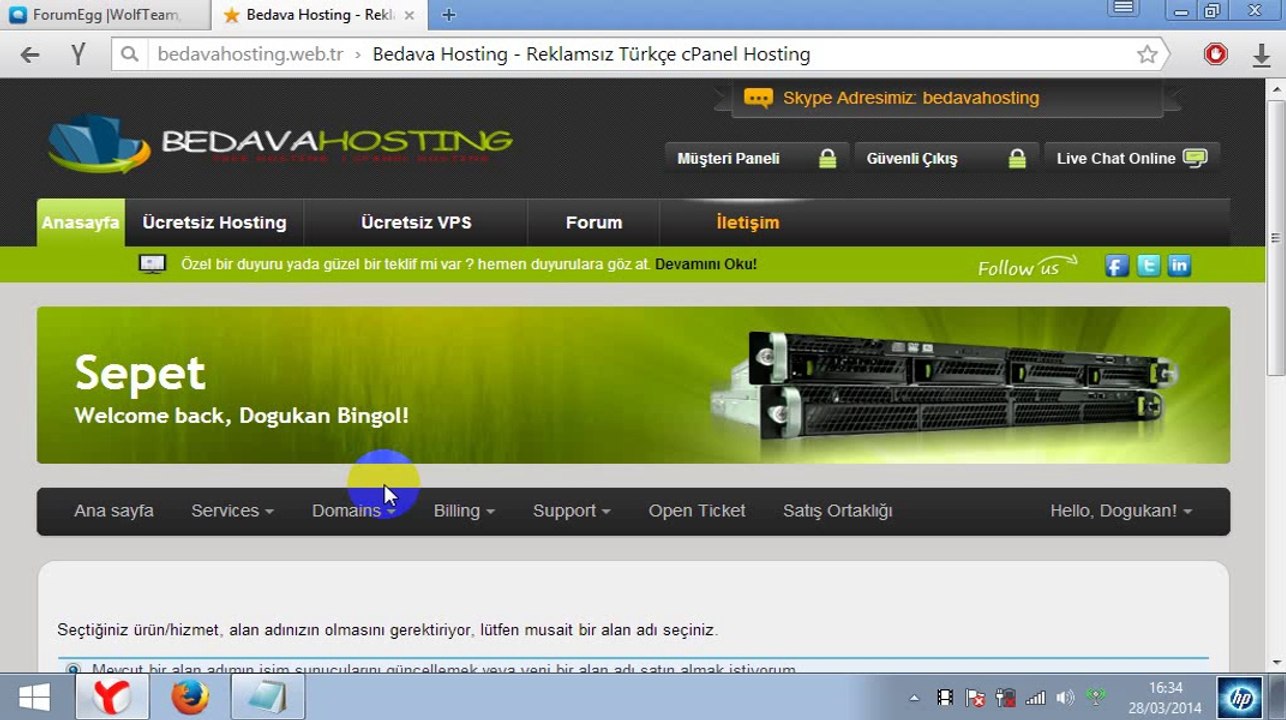Image resolution: width=1286 pixels, height=720 pixels.
Task: Expand the Services dropdown menu
Action: pos(232,511)
